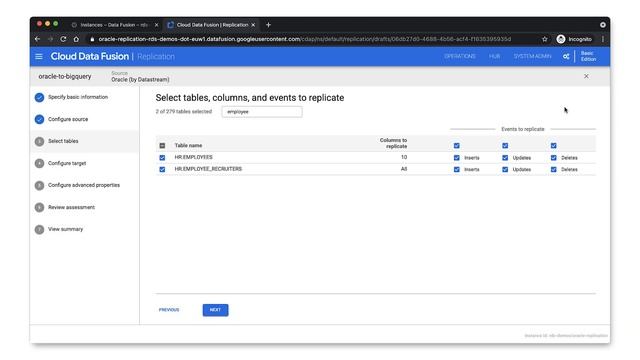
Task: Click the Basic Edition label
Action: (x=588, y=56)
